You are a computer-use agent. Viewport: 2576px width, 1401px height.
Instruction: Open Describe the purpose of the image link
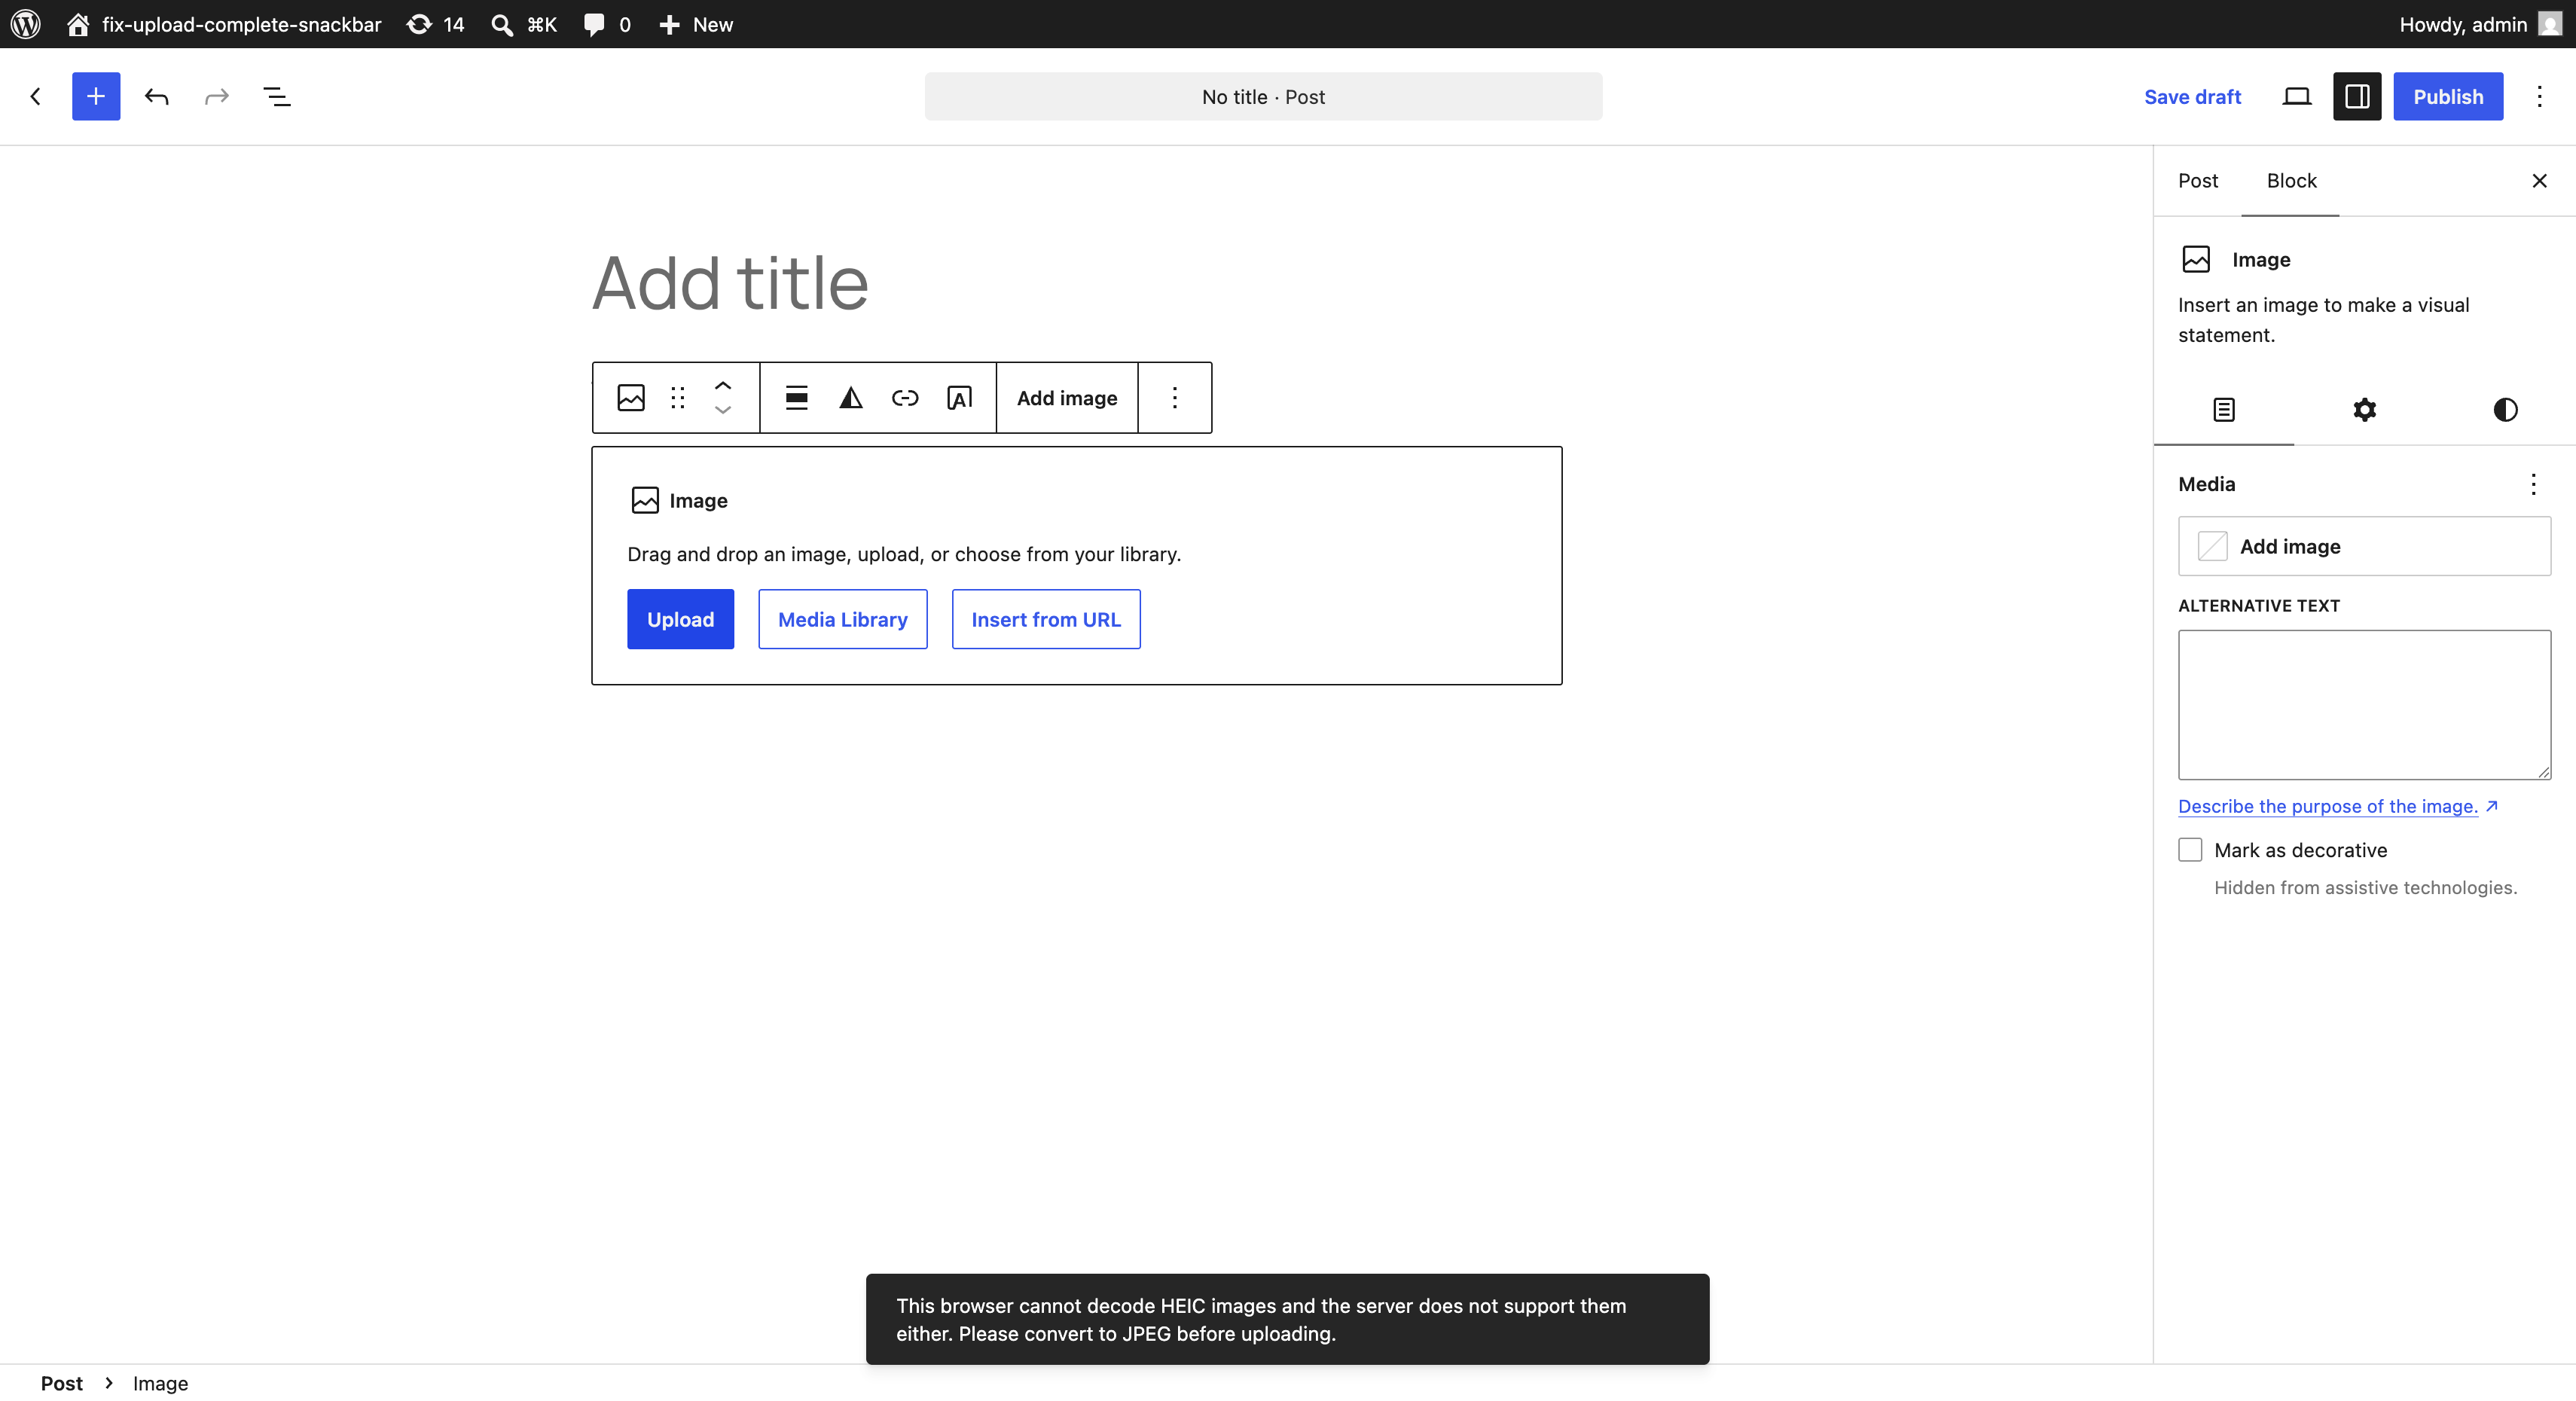point(2337,806)
